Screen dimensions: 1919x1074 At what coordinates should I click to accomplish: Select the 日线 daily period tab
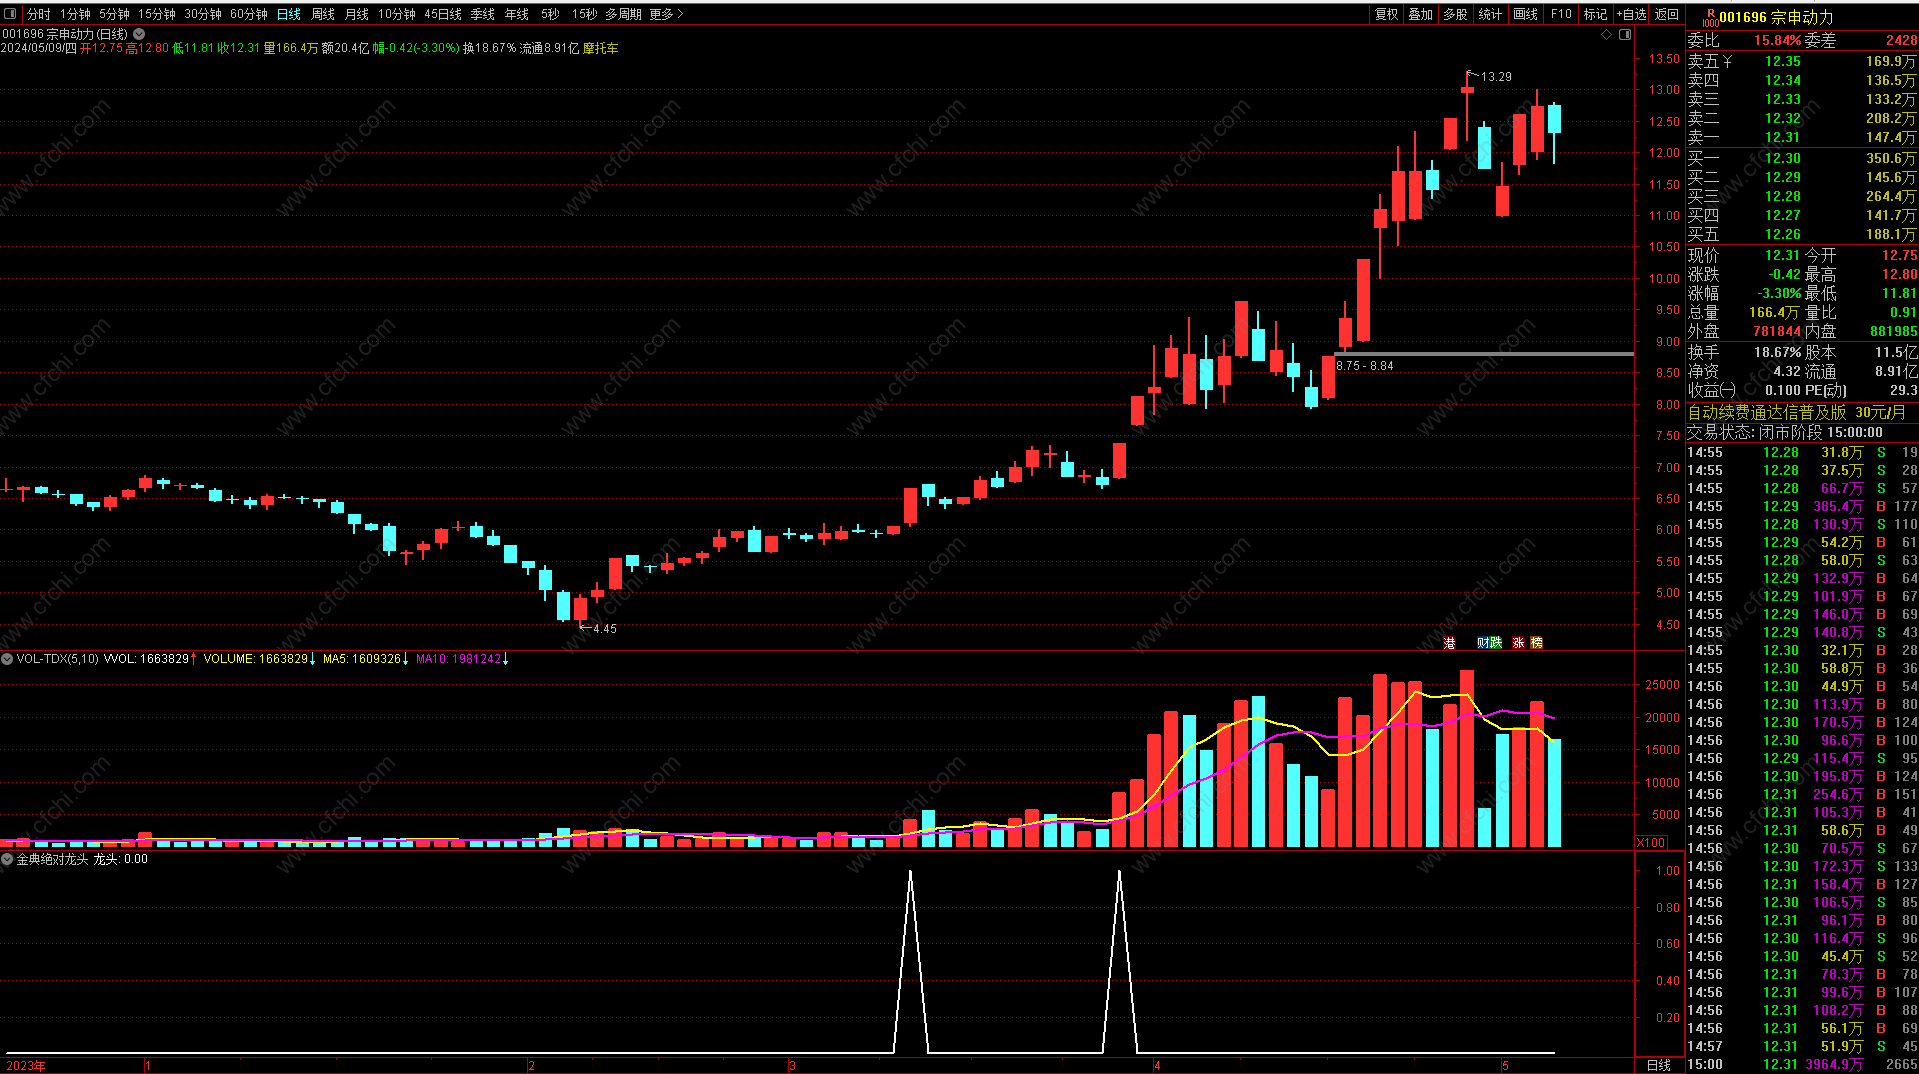tap(288, 14)
